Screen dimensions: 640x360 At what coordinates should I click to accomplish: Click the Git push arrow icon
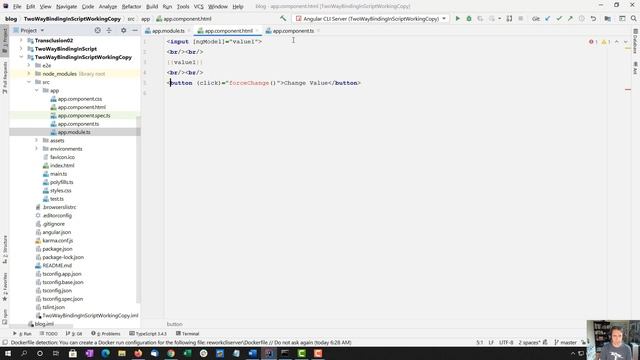pyautogui.click(x=570, y=19)
